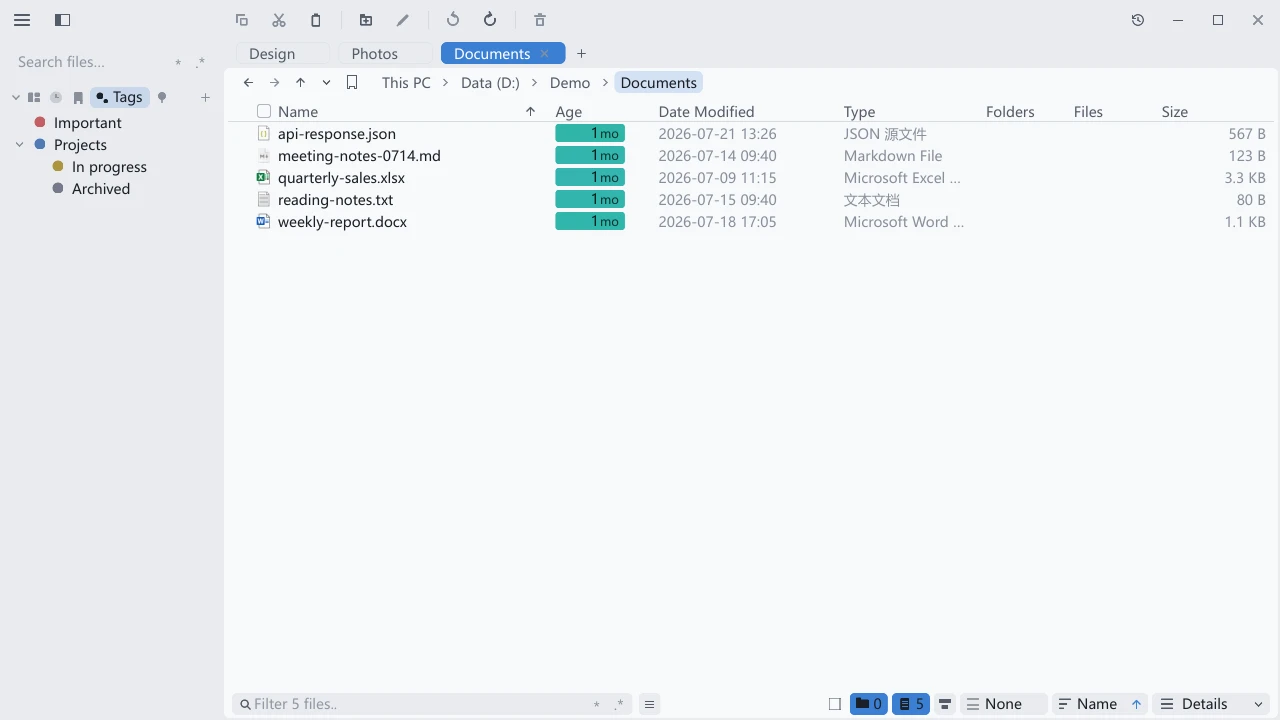Click the red Important tag color dot

point(40,122)
